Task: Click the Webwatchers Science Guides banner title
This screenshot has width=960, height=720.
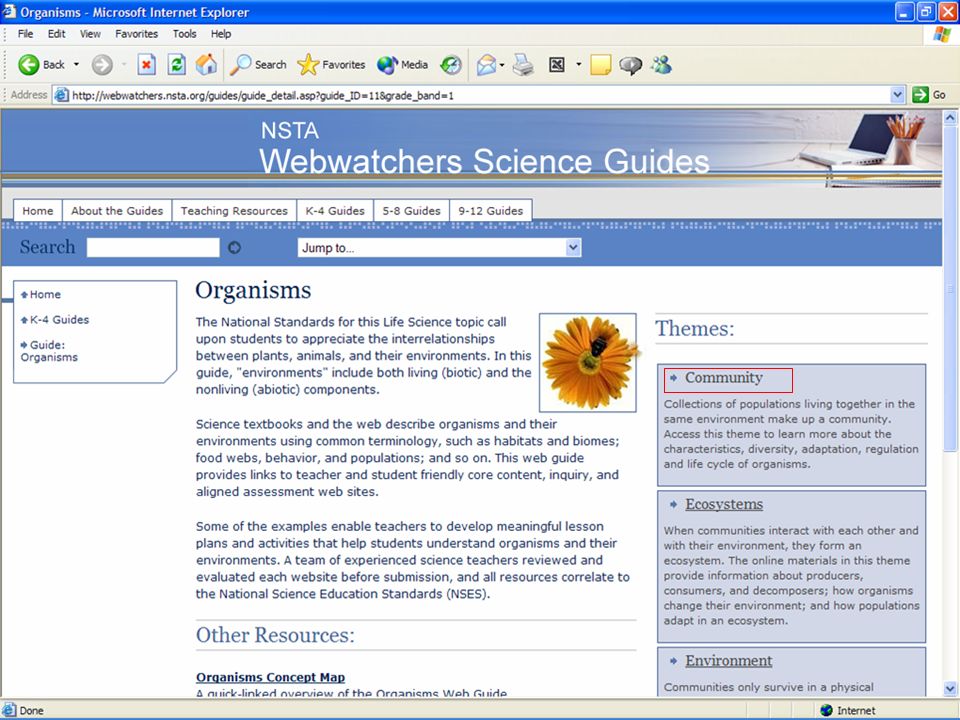Action: click(x=484, y=162)
